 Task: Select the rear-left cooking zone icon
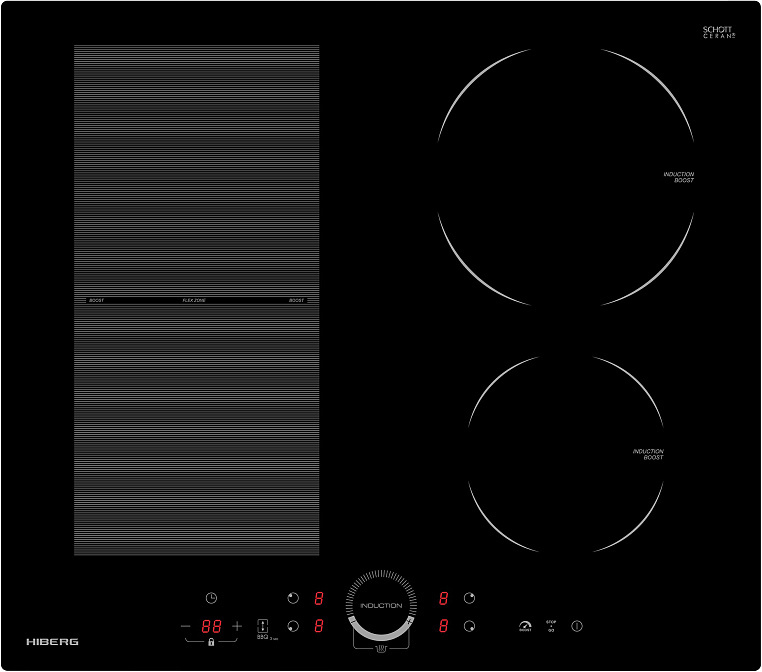click(x=293, y=598)
